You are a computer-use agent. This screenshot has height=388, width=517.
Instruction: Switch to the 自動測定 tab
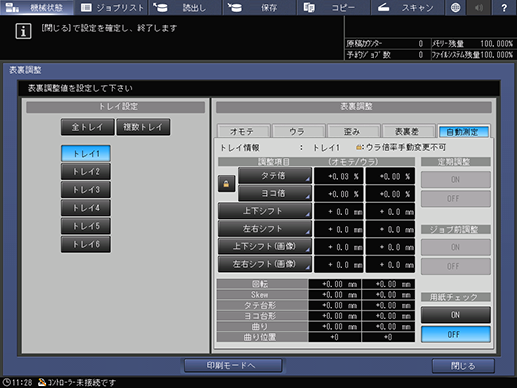[x=463, y=131]
